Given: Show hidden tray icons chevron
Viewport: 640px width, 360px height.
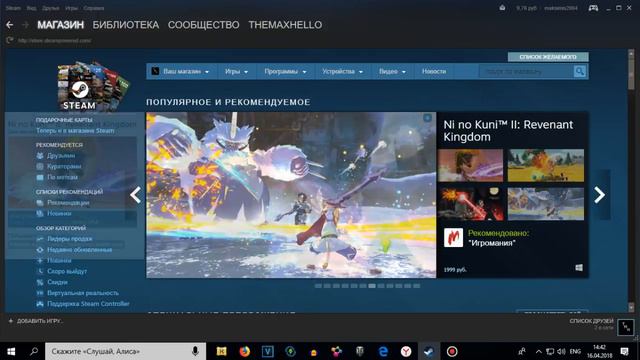Looking at the screenshot, I should (x=539, y=351).
